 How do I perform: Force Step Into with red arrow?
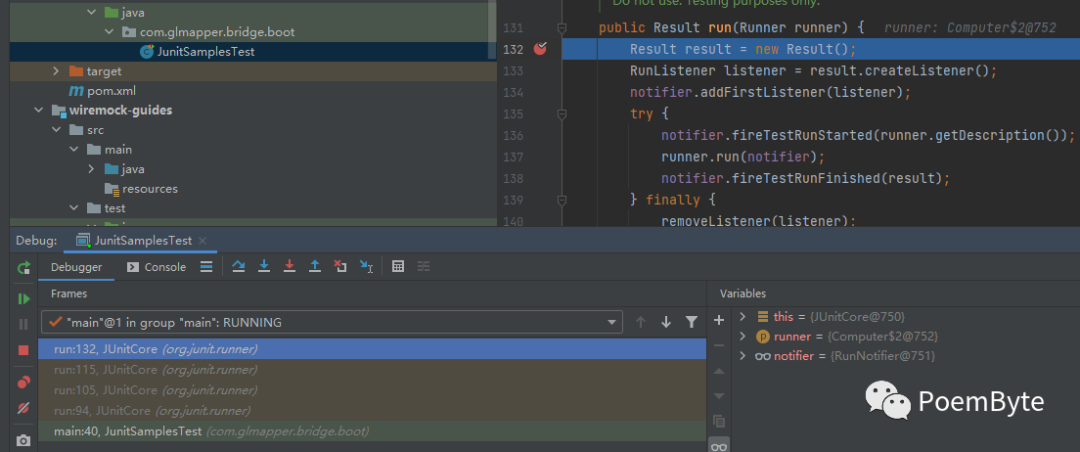click(289, 267)
